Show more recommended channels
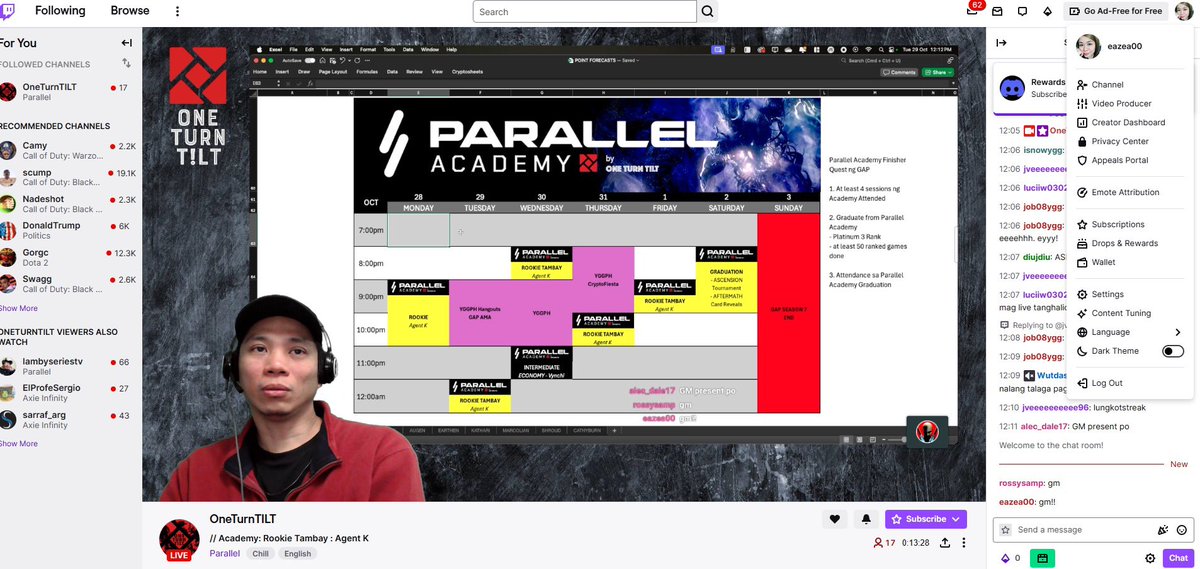 point(18,308)
